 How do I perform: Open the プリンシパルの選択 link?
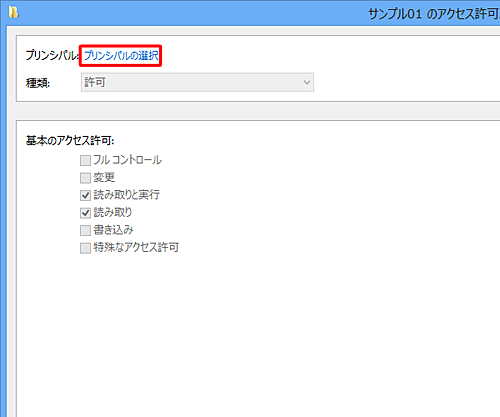pyautogui.click(x=121, y=56)
